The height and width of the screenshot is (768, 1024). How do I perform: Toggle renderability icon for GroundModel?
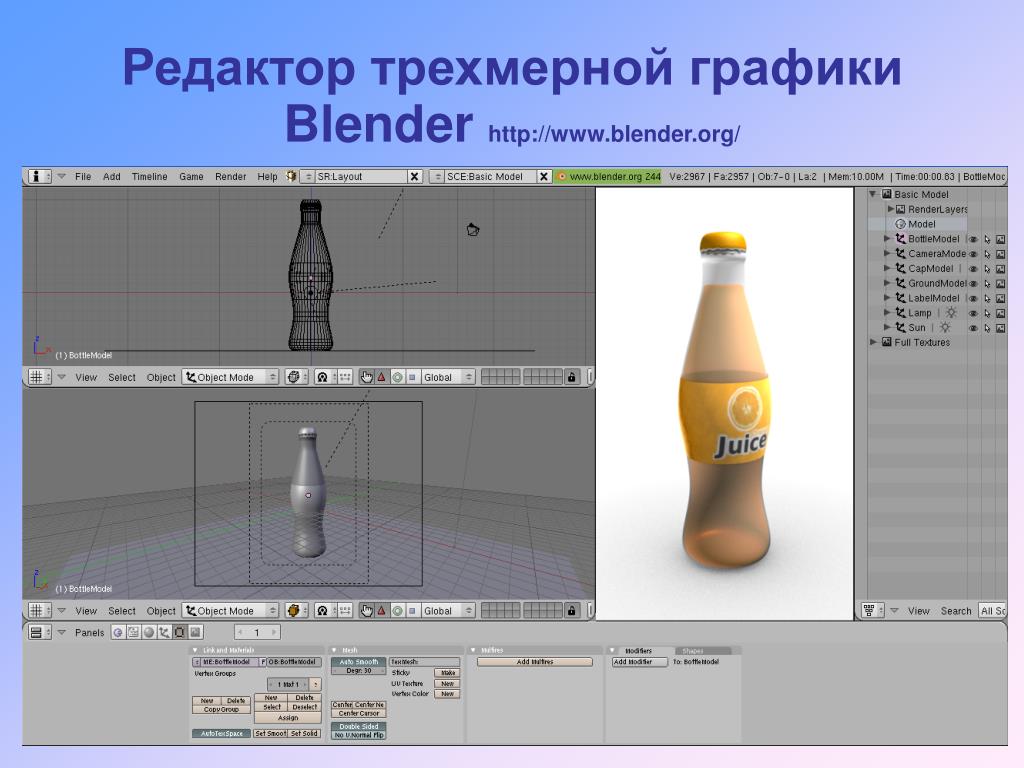click(1000, 284)
